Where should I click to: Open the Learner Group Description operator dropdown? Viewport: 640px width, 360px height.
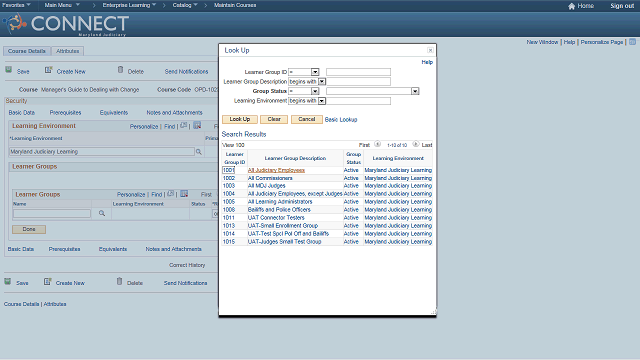tap(322, 82)
